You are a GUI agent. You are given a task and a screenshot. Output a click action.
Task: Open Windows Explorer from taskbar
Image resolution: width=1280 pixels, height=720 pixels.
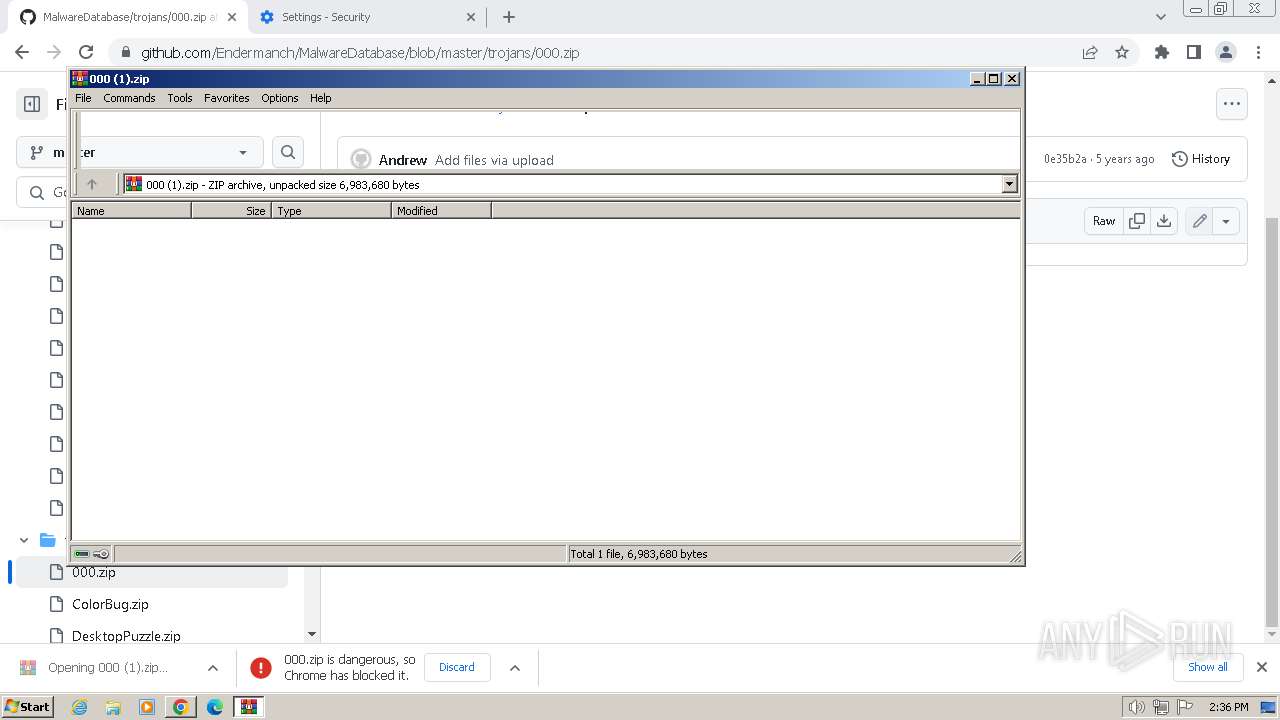pos(113,707)
